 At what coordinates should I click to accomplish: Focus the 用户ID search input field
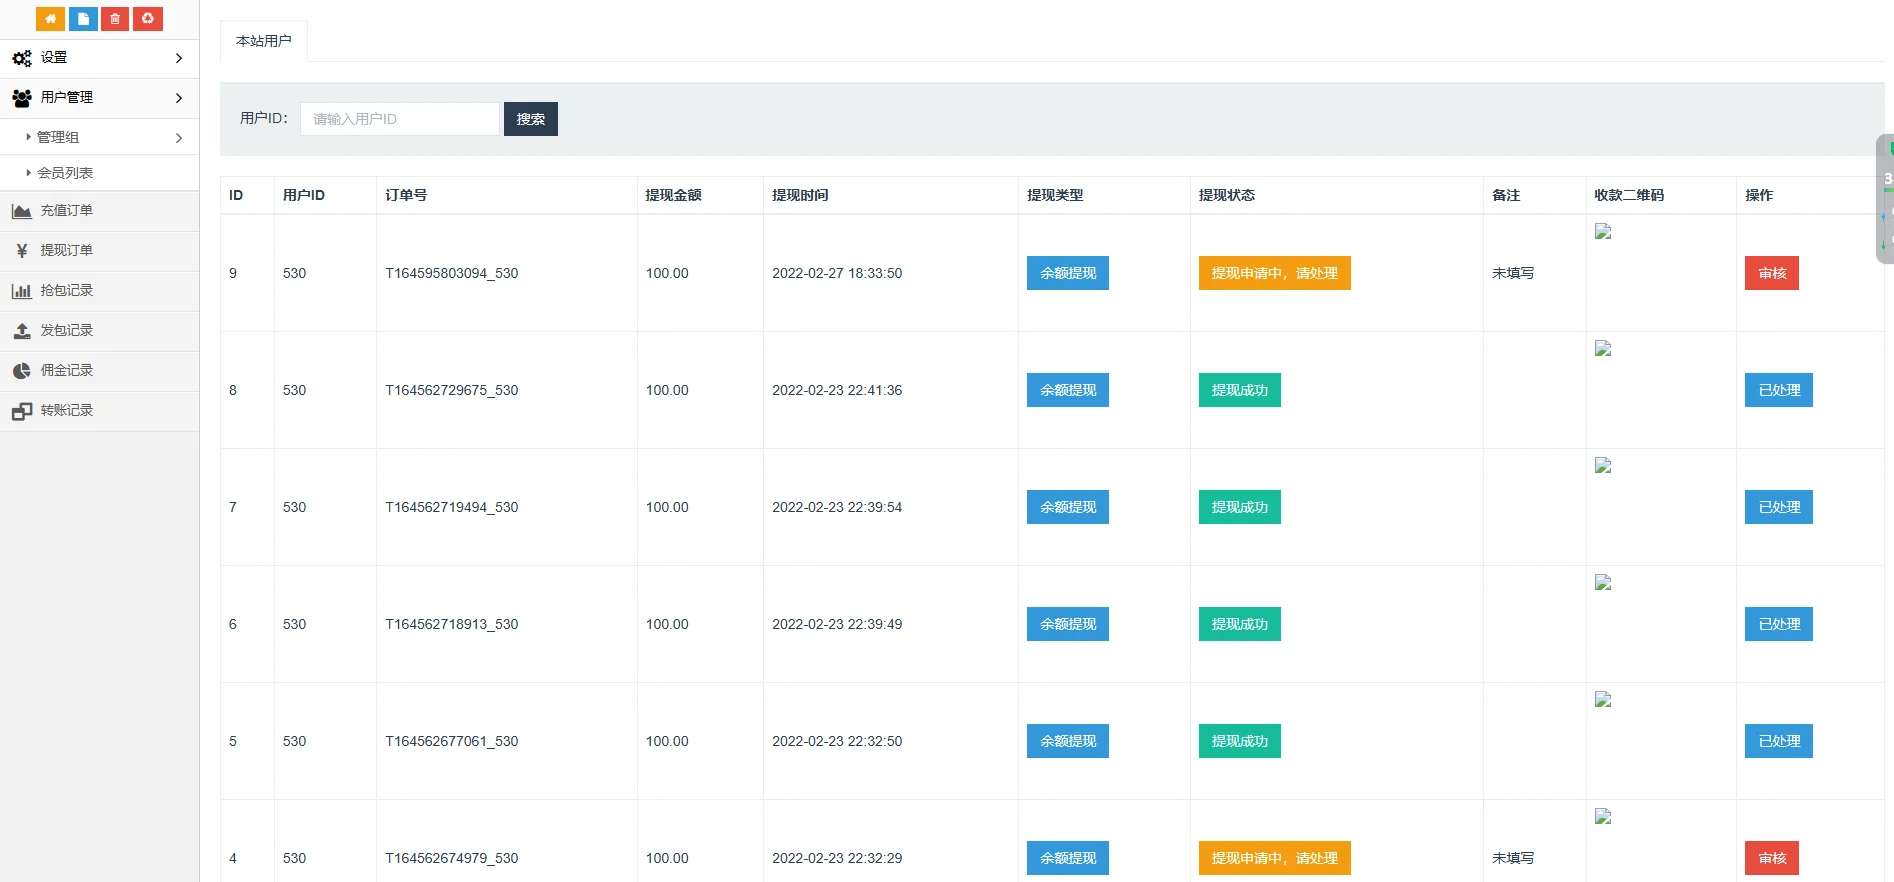pyautogui.click(x=399, y=119)
